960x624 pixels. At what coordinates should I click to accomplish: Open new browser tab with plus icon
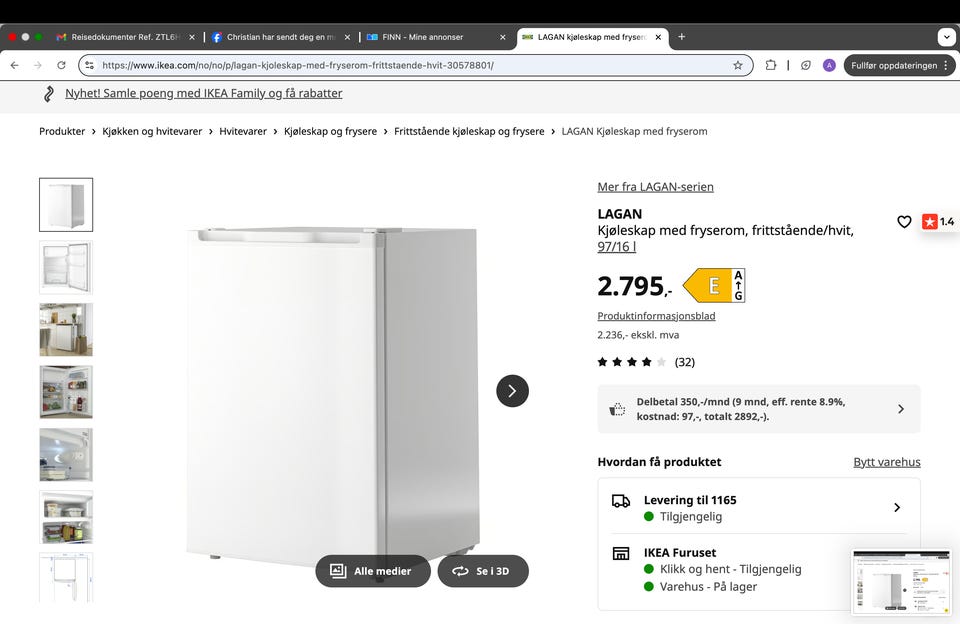[x=681, y=37]
